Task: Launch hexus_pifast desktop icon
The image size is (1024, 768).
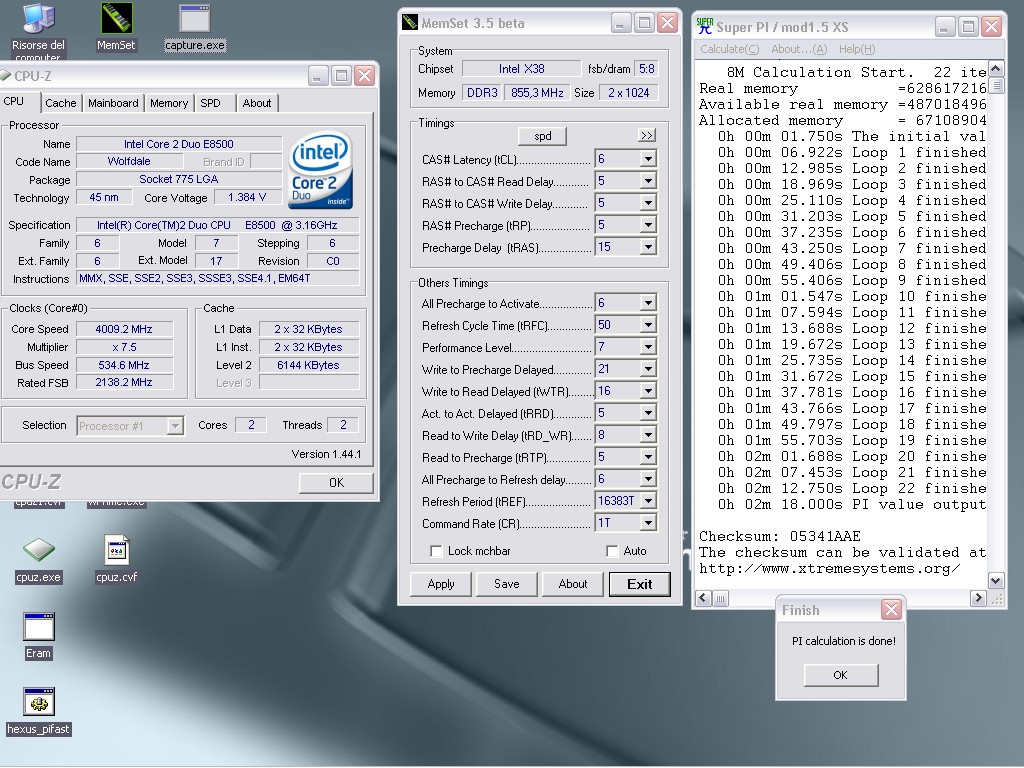Action: point(39,712)
